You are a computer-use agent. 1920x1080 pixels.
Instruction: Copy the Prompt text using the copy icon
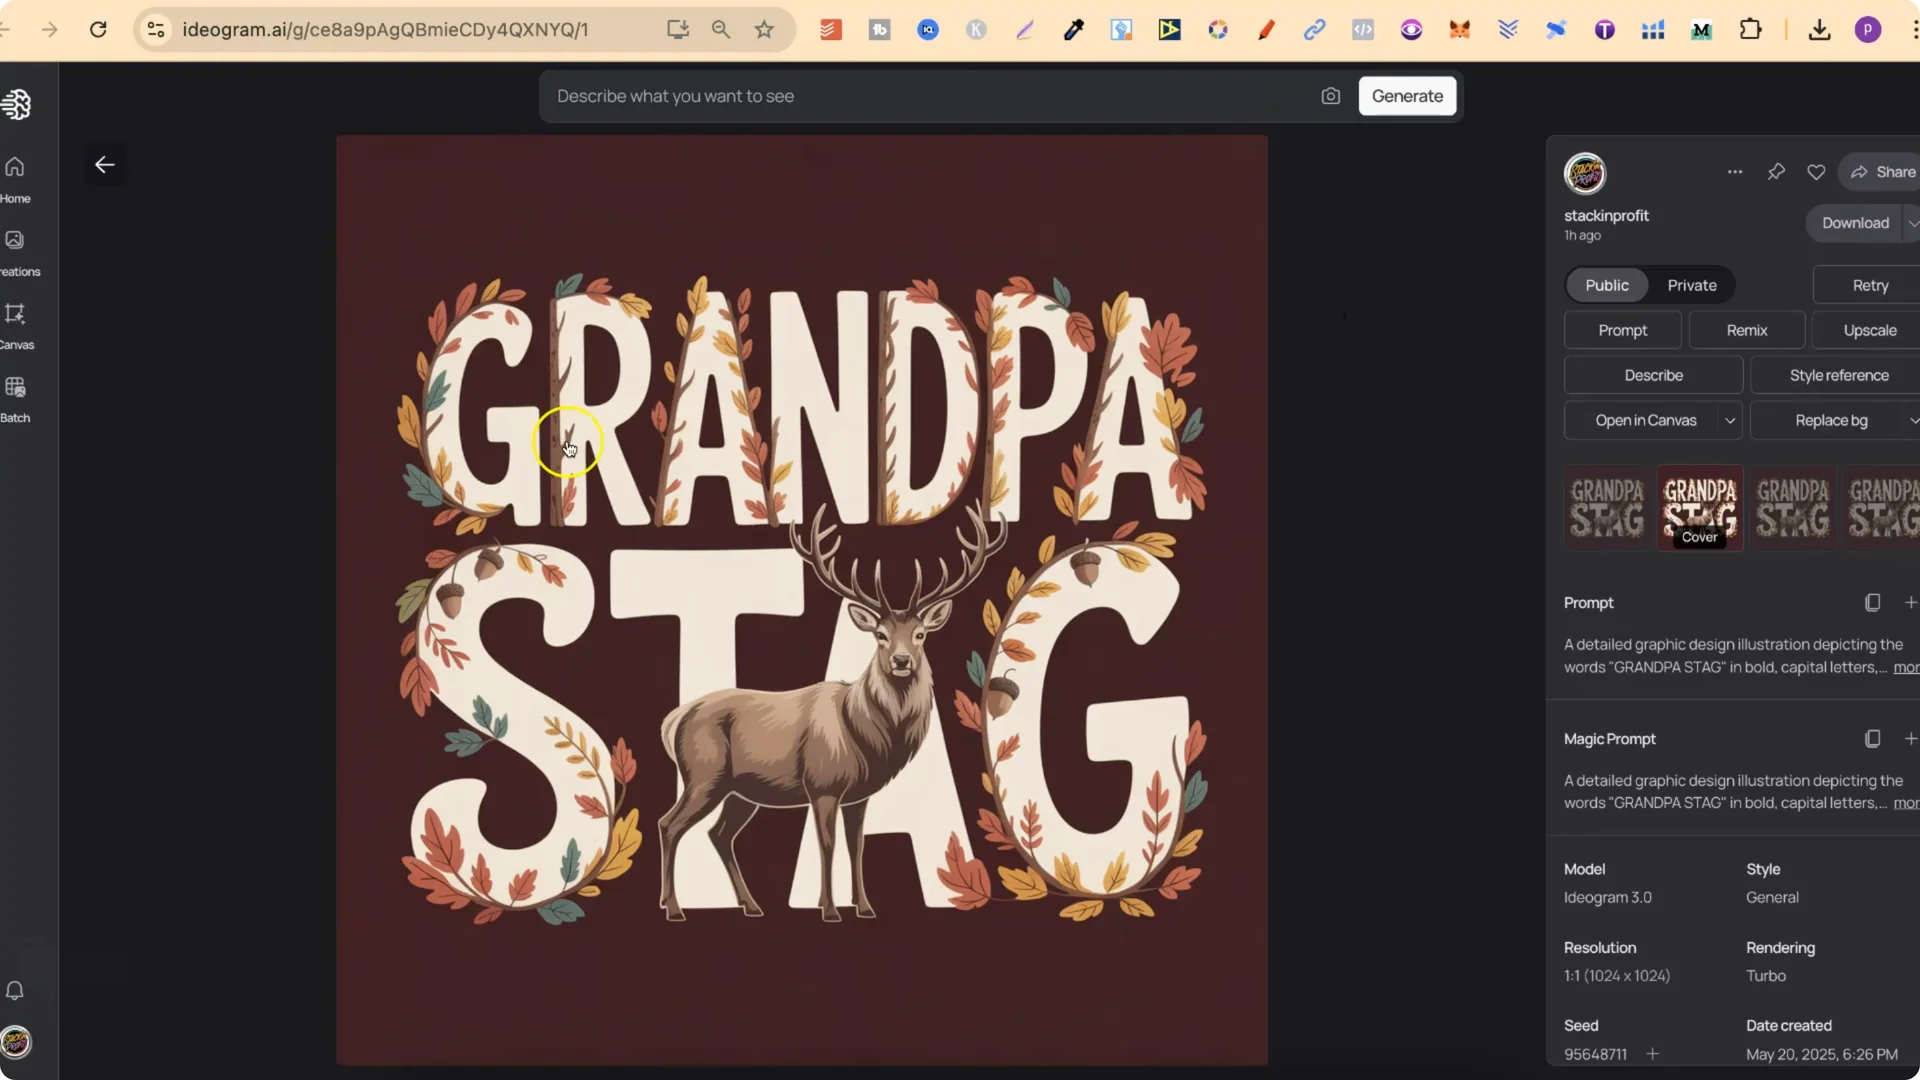tap(1872, 602)
